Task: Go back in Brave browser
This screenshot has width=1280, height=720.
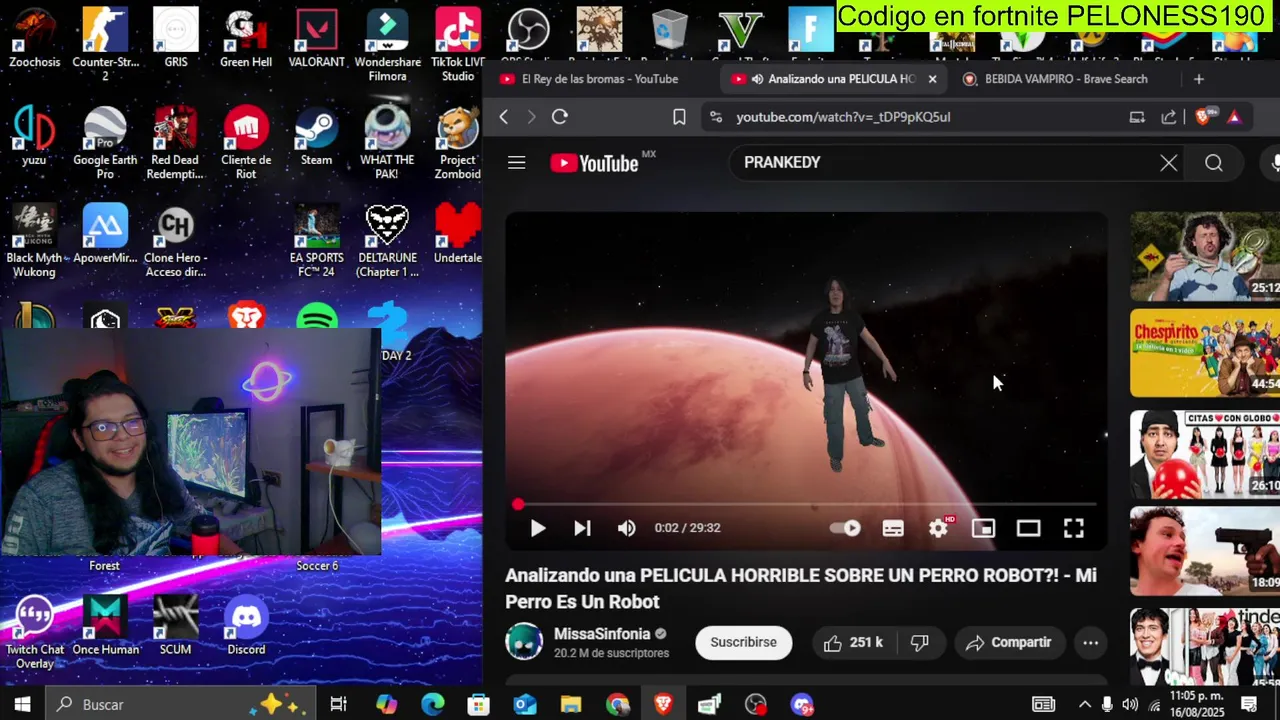Action: pyautogui.click(x=503, y=117)
